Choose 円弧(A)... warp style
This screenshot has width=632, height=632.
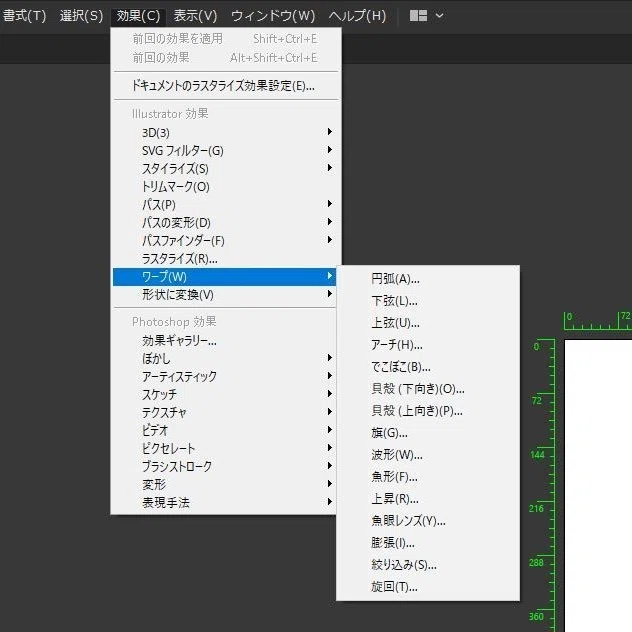click(428, 279)
